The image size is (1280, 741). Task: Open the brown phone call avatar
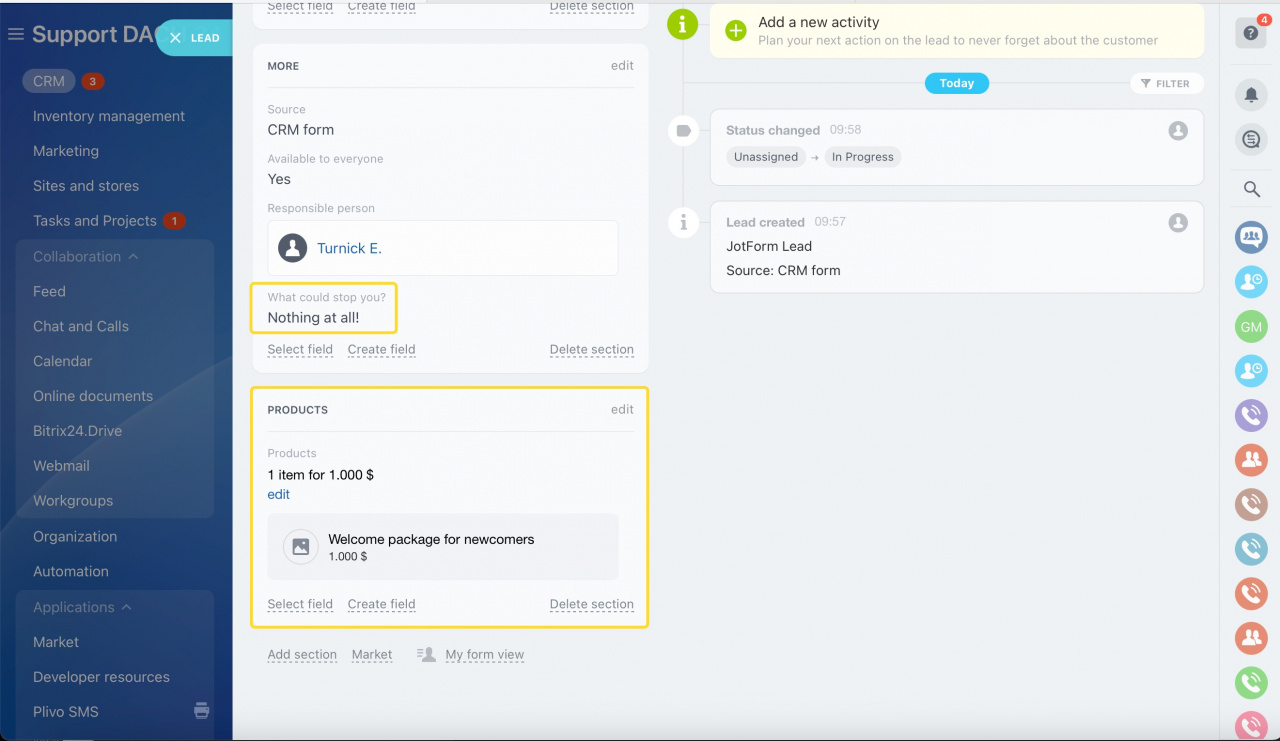click(x=1251, y=504)
